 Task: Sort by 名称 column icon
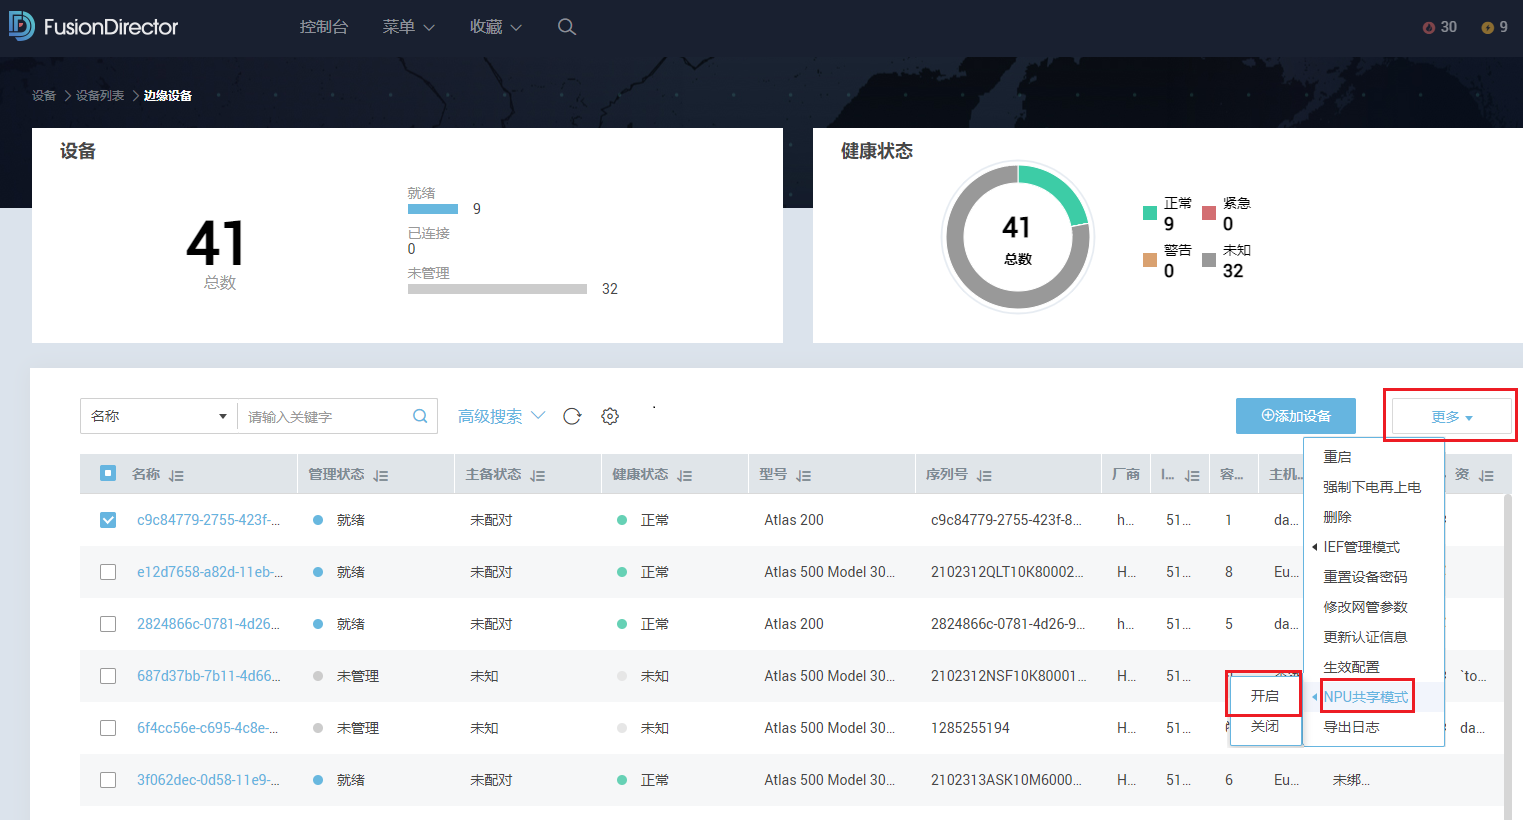pos(177,476)
